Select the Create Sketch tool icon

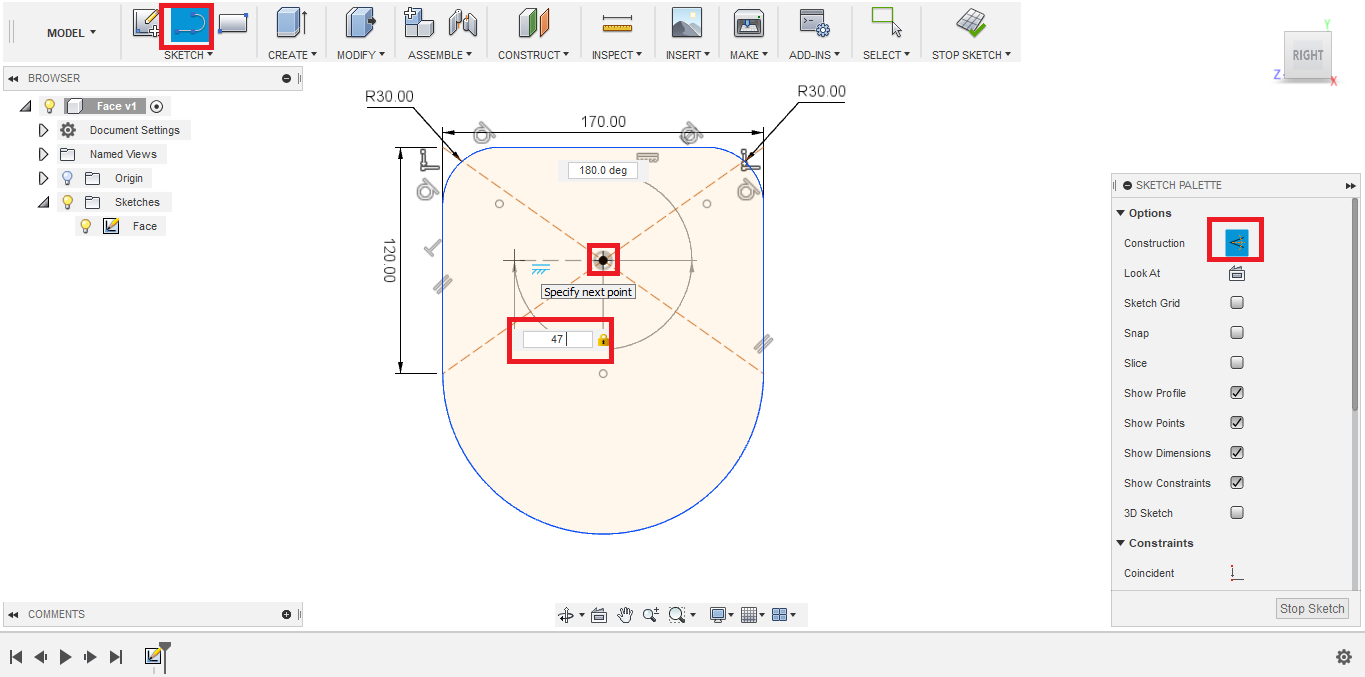147,23
